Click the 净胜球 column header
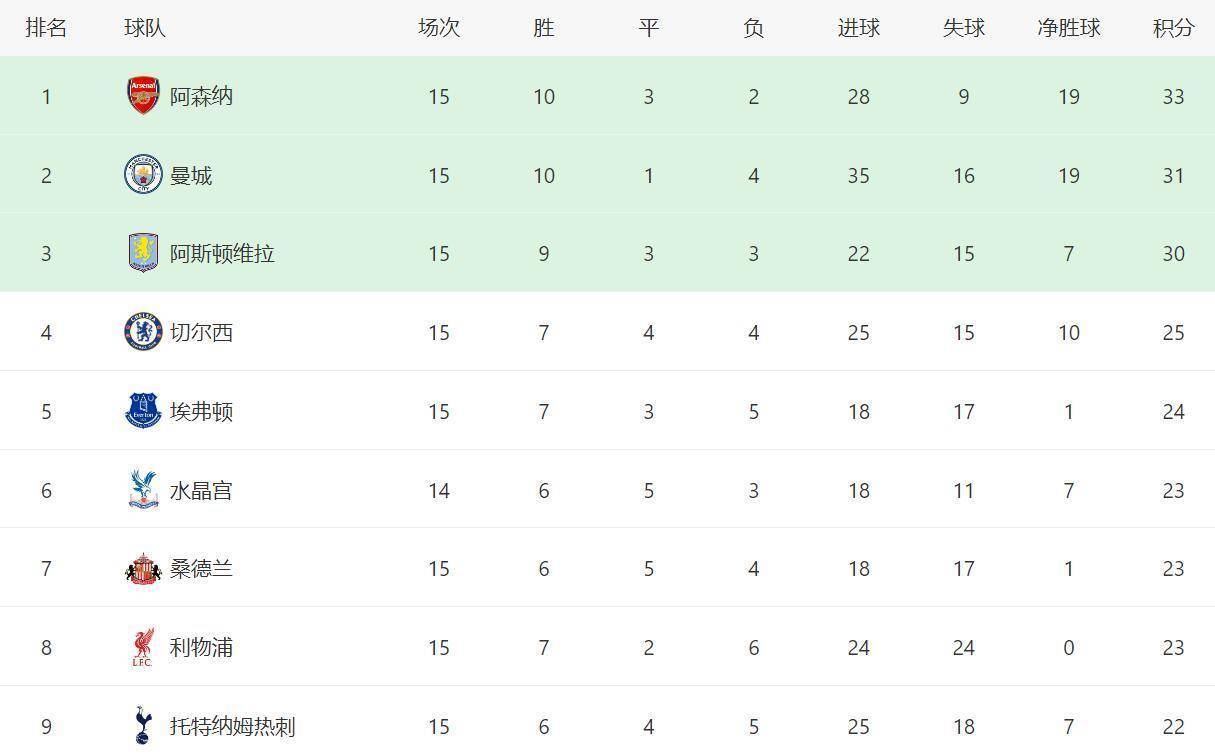 coord(1068,28)
